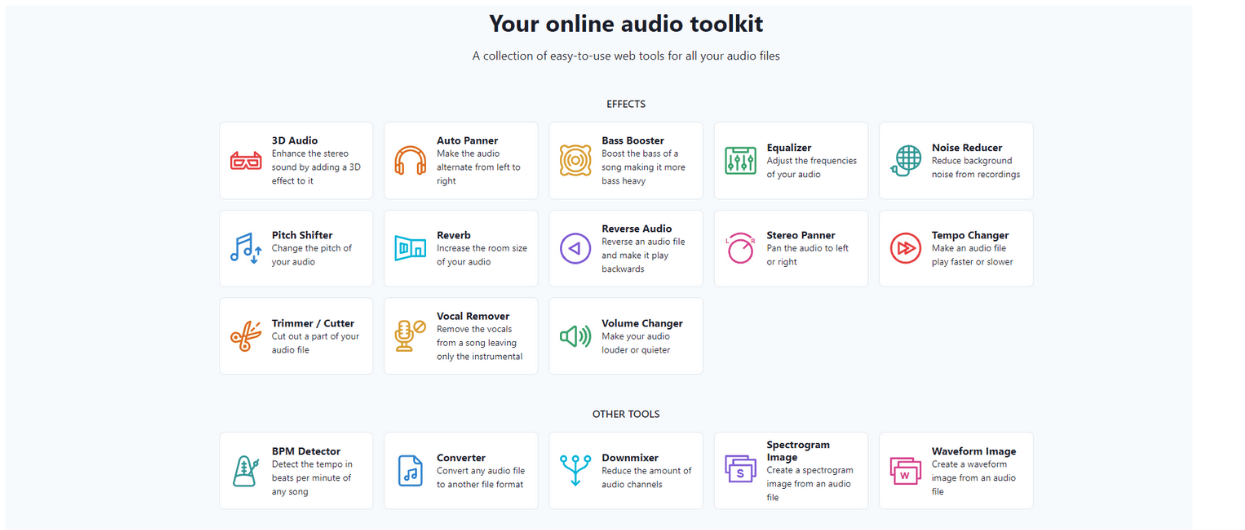1245x530 pixels.
Task: Click the EFFECTS section heading
Action: pos(626,104)
